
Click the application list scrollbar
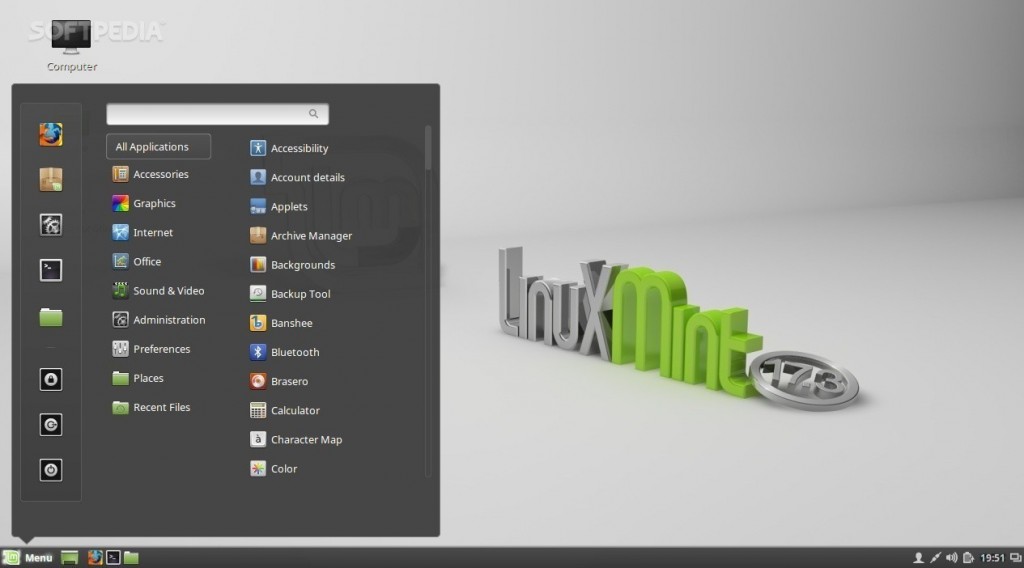pyautogui.click(x=429, y=148)
